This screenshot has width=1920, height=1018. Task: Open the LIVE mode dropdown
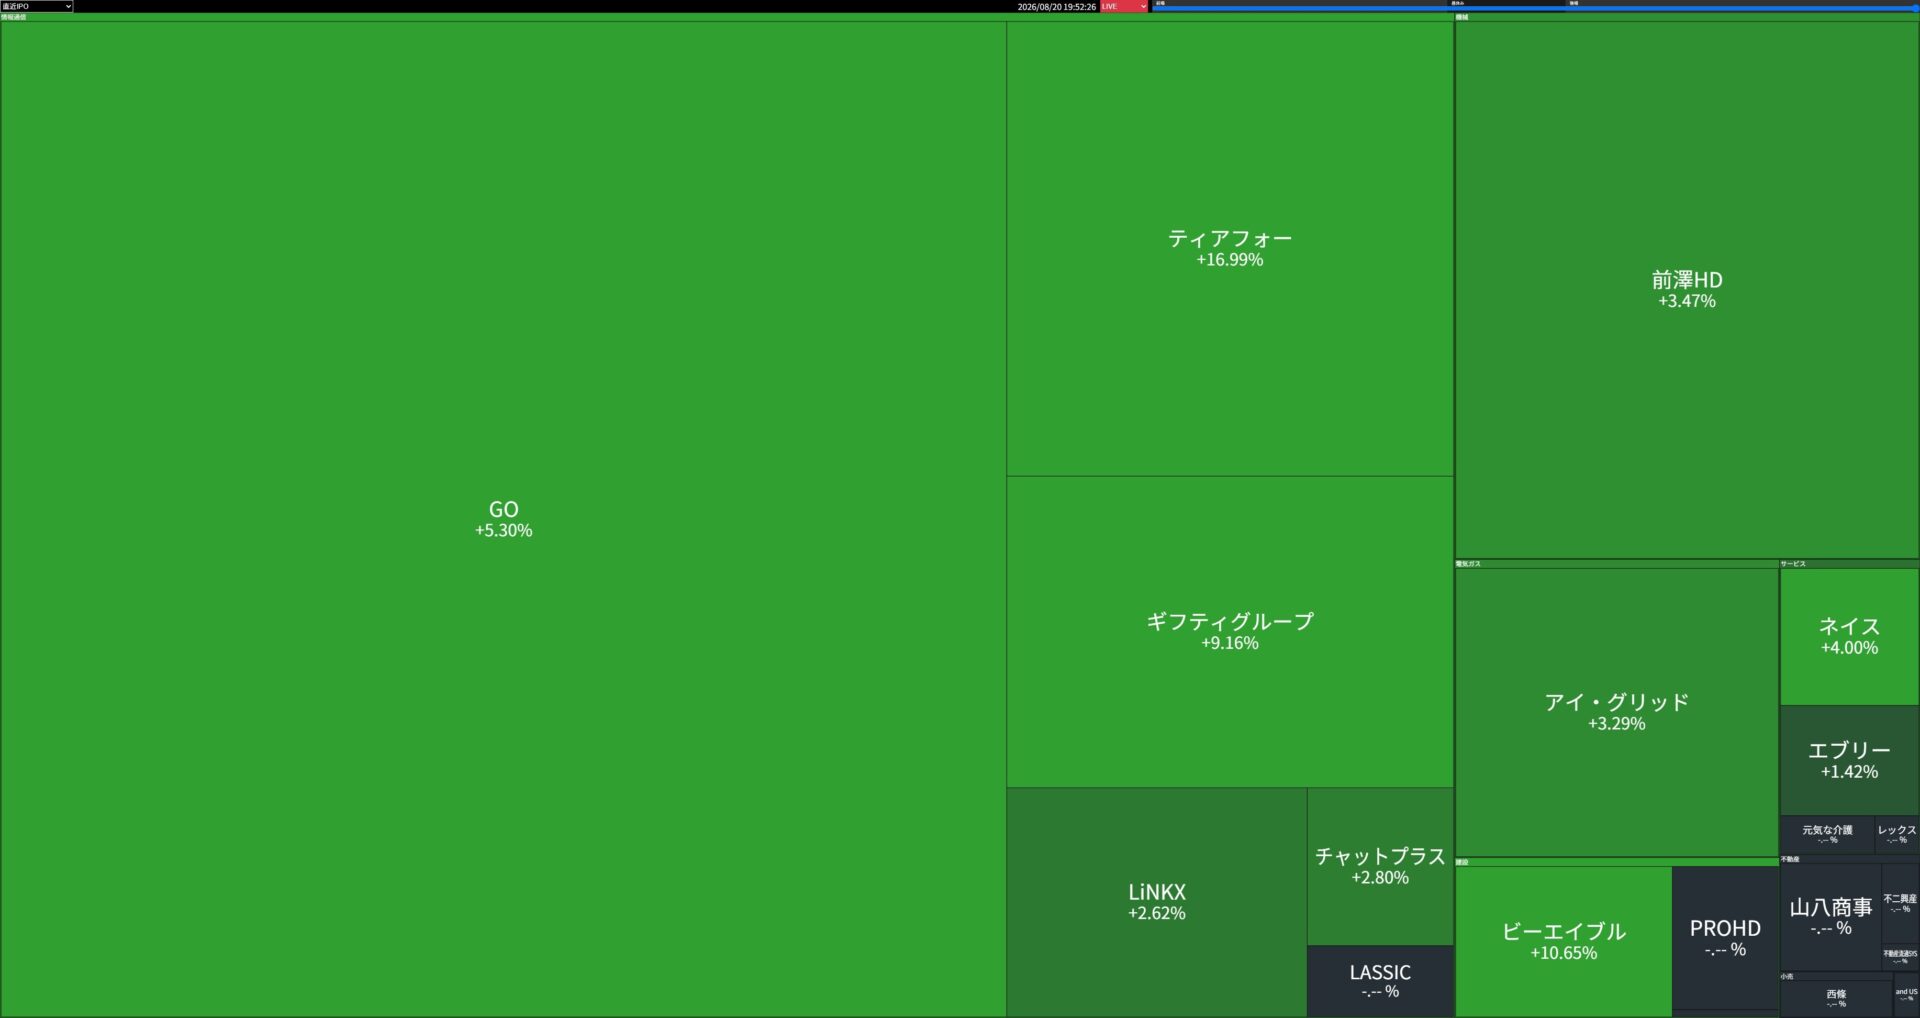click(1124, 6)
